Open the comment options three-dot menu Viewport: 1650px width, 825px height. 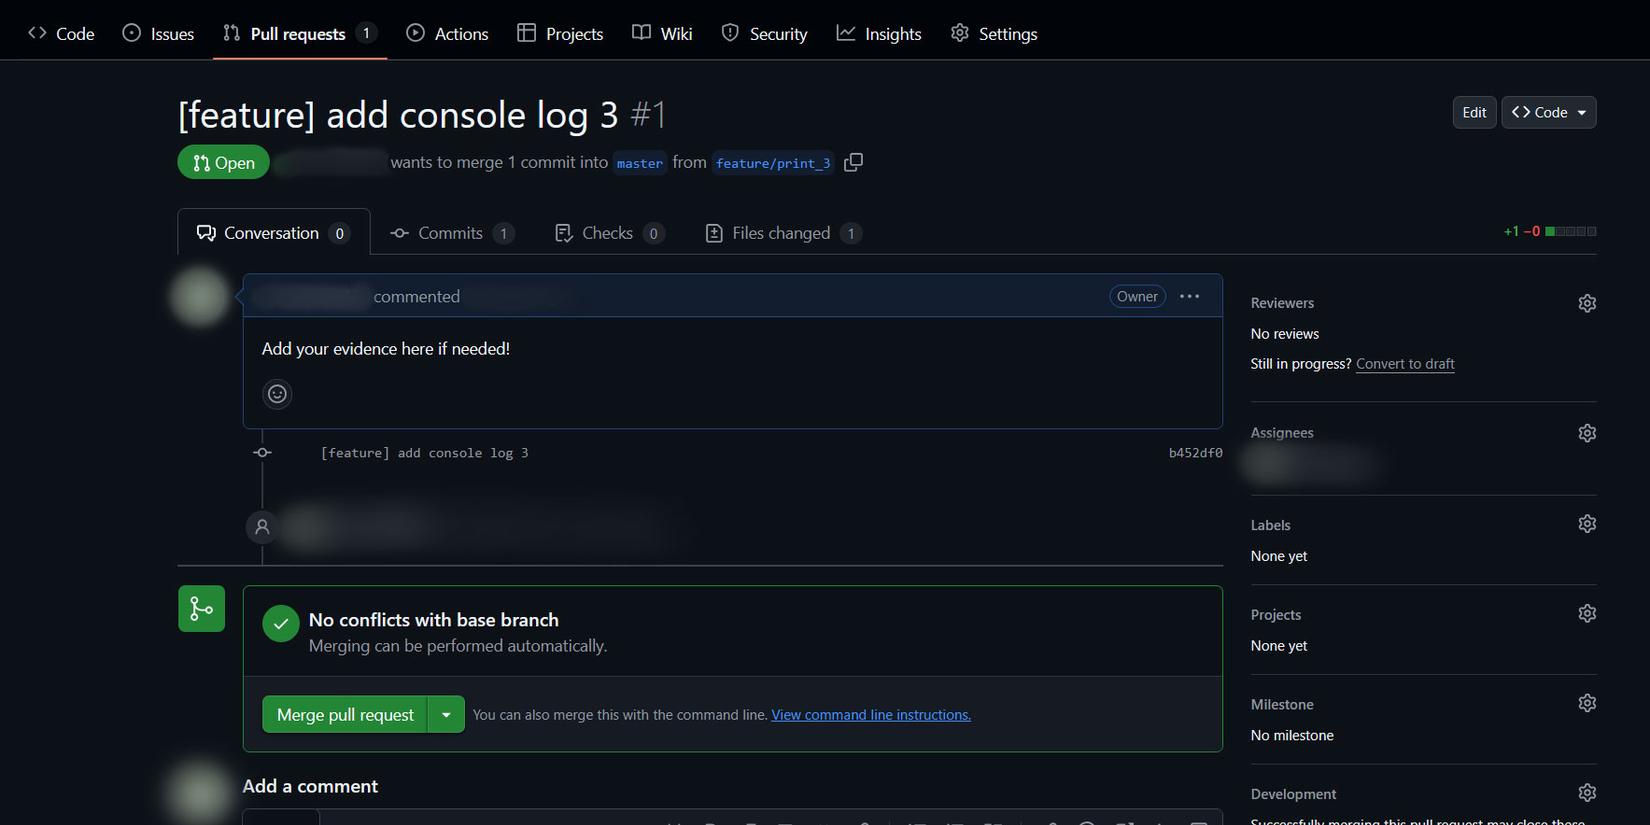click(1189, 296)
